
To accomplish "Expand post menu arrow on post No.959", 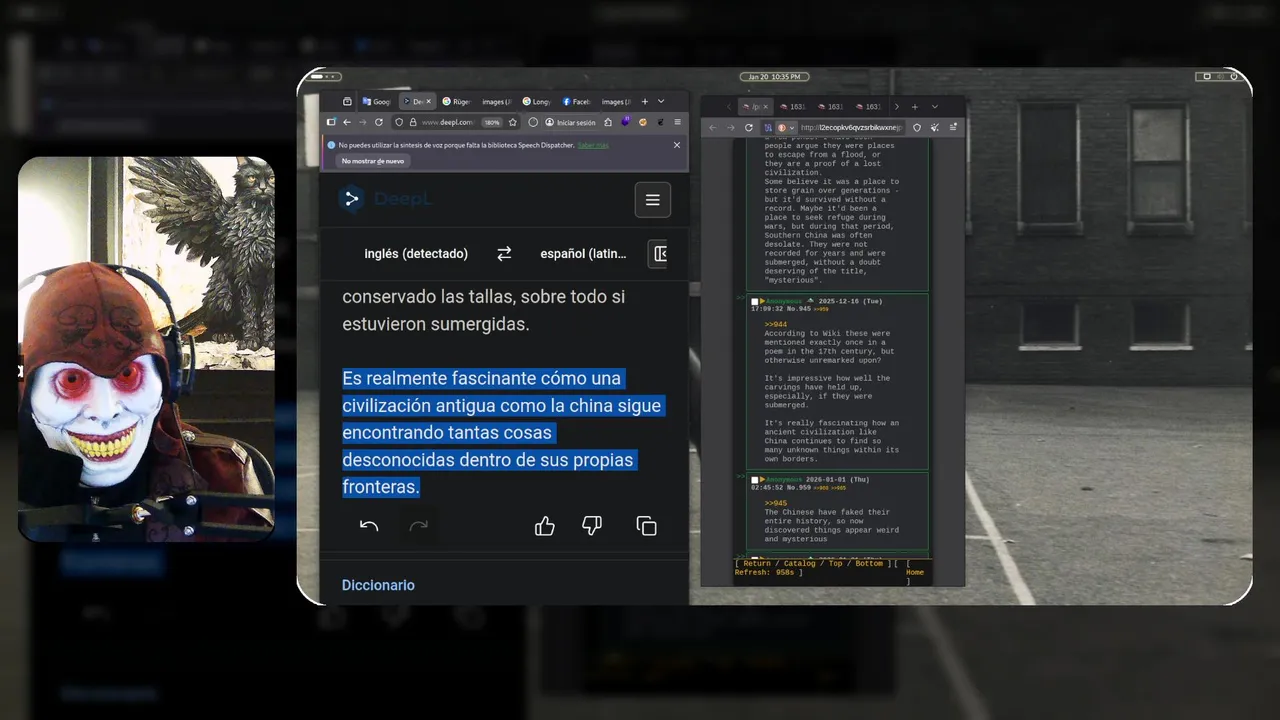I will [x=762, y=480].
